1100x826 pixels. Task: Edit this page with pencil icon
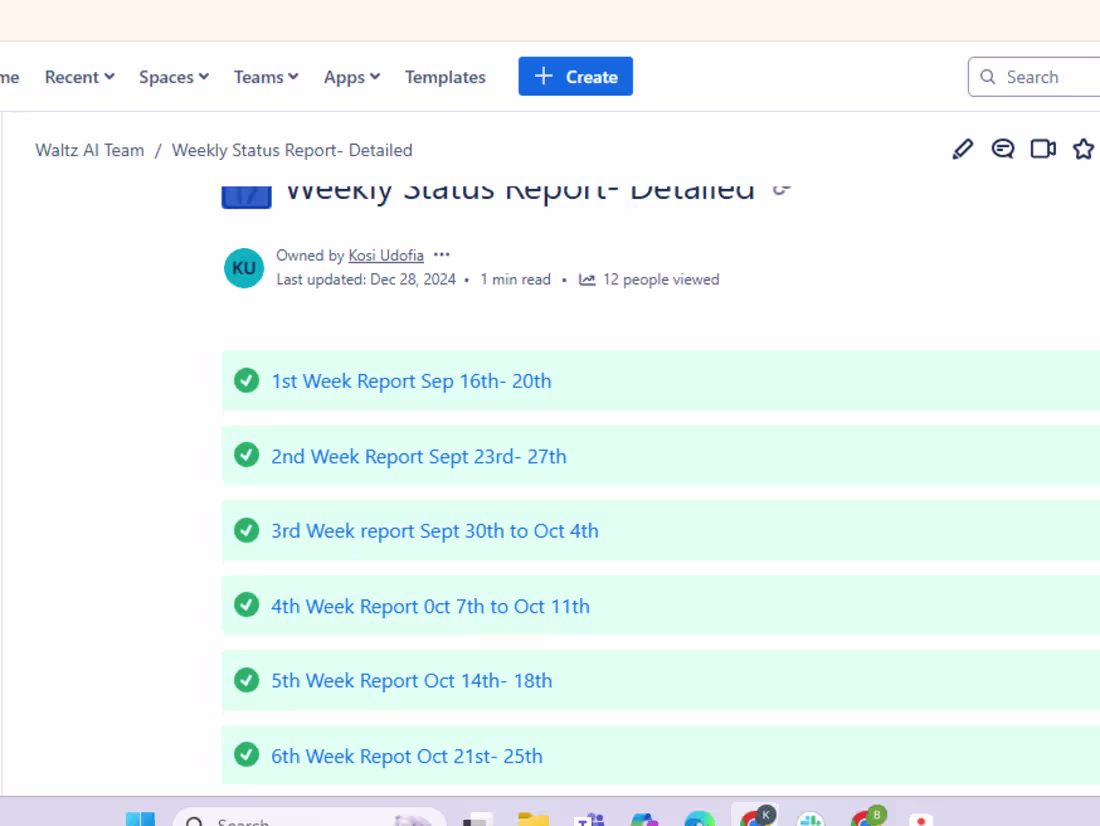(962, 149)
